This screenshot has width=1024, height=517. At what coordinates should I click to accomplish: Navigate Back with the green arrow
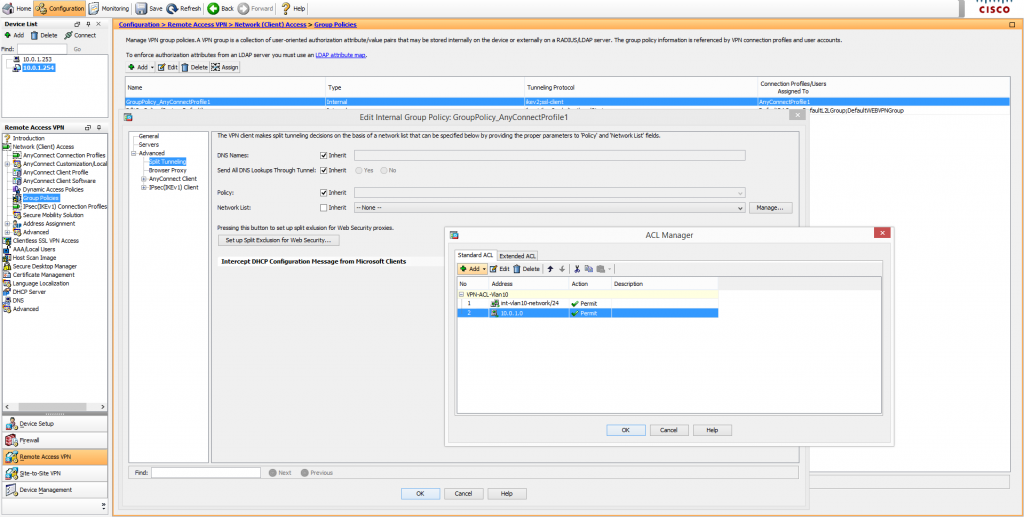221,8
